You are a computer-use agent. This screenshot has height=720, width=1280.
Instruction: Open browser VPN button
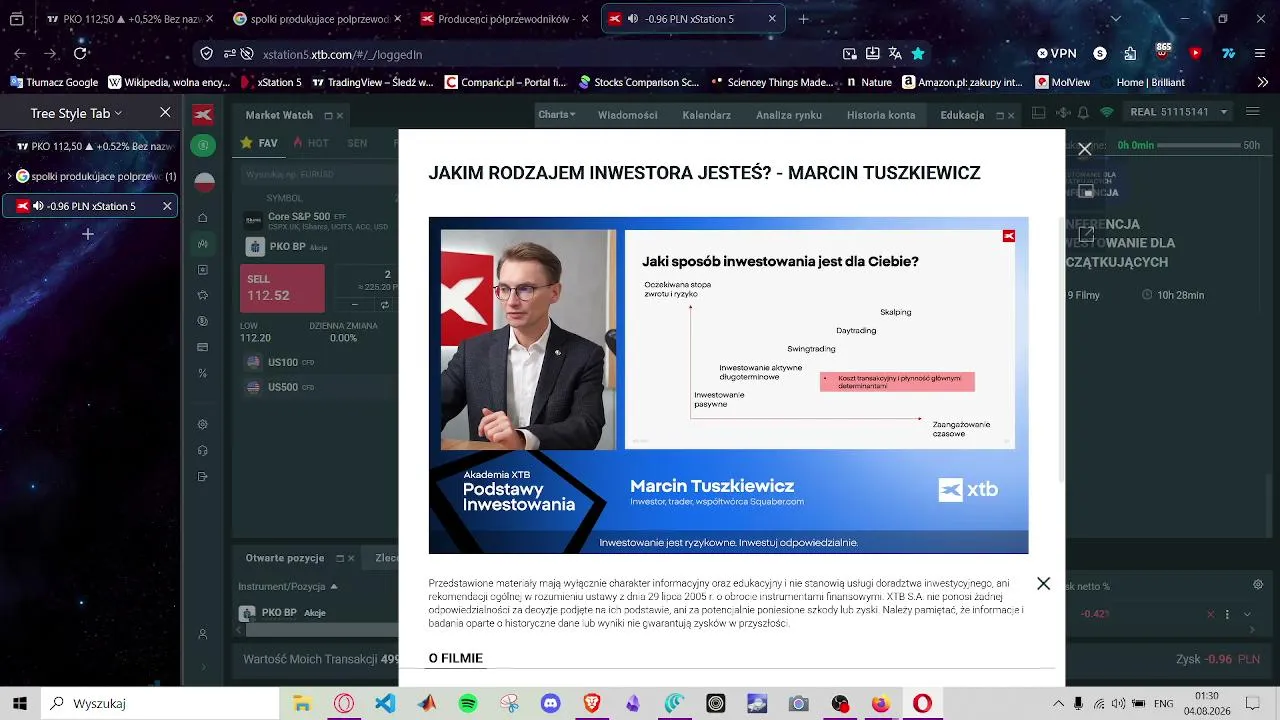[1056, 53]
